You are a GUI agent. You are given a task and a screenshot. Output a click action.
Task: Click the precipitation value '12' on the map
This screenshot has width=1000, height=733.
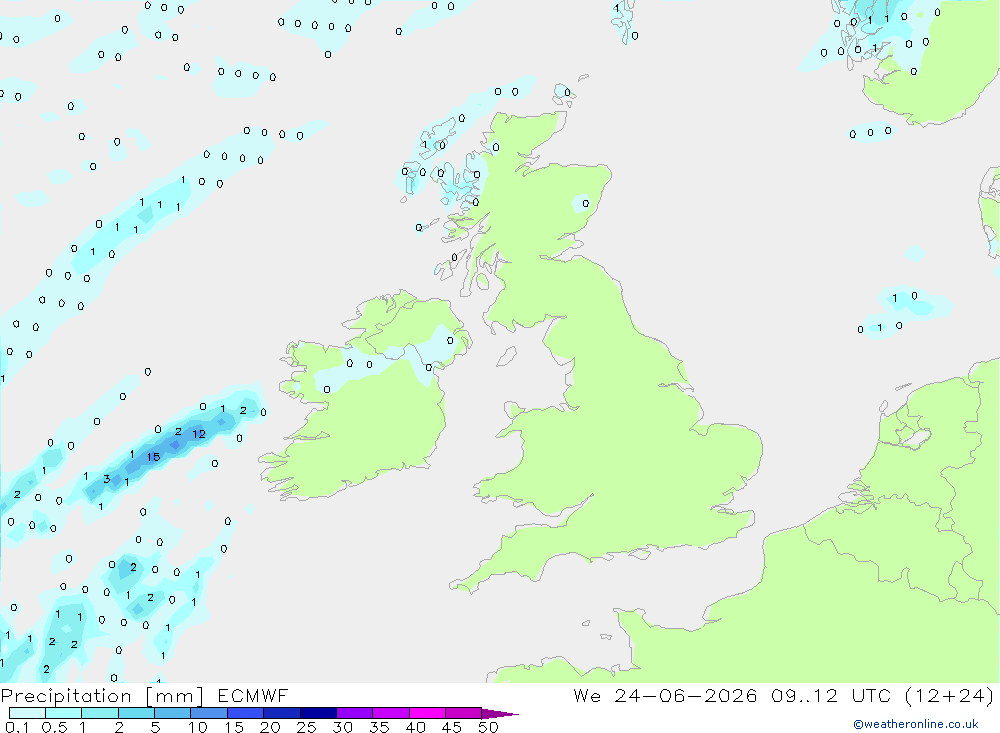(199, 434)
